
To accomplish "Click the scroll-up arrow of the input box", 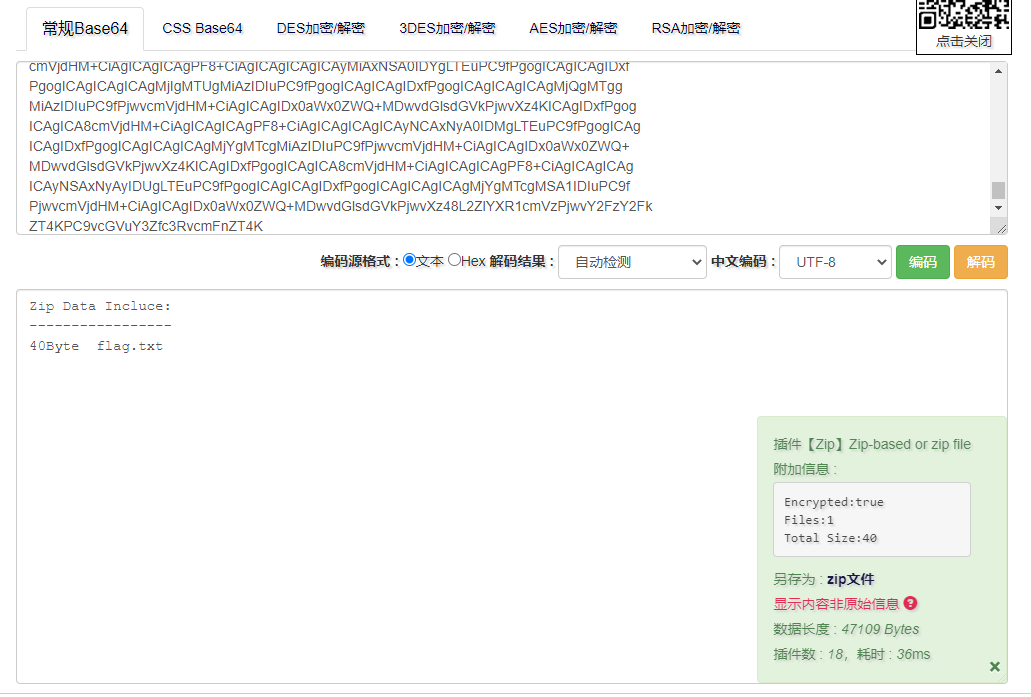I will tap(998, 71).
